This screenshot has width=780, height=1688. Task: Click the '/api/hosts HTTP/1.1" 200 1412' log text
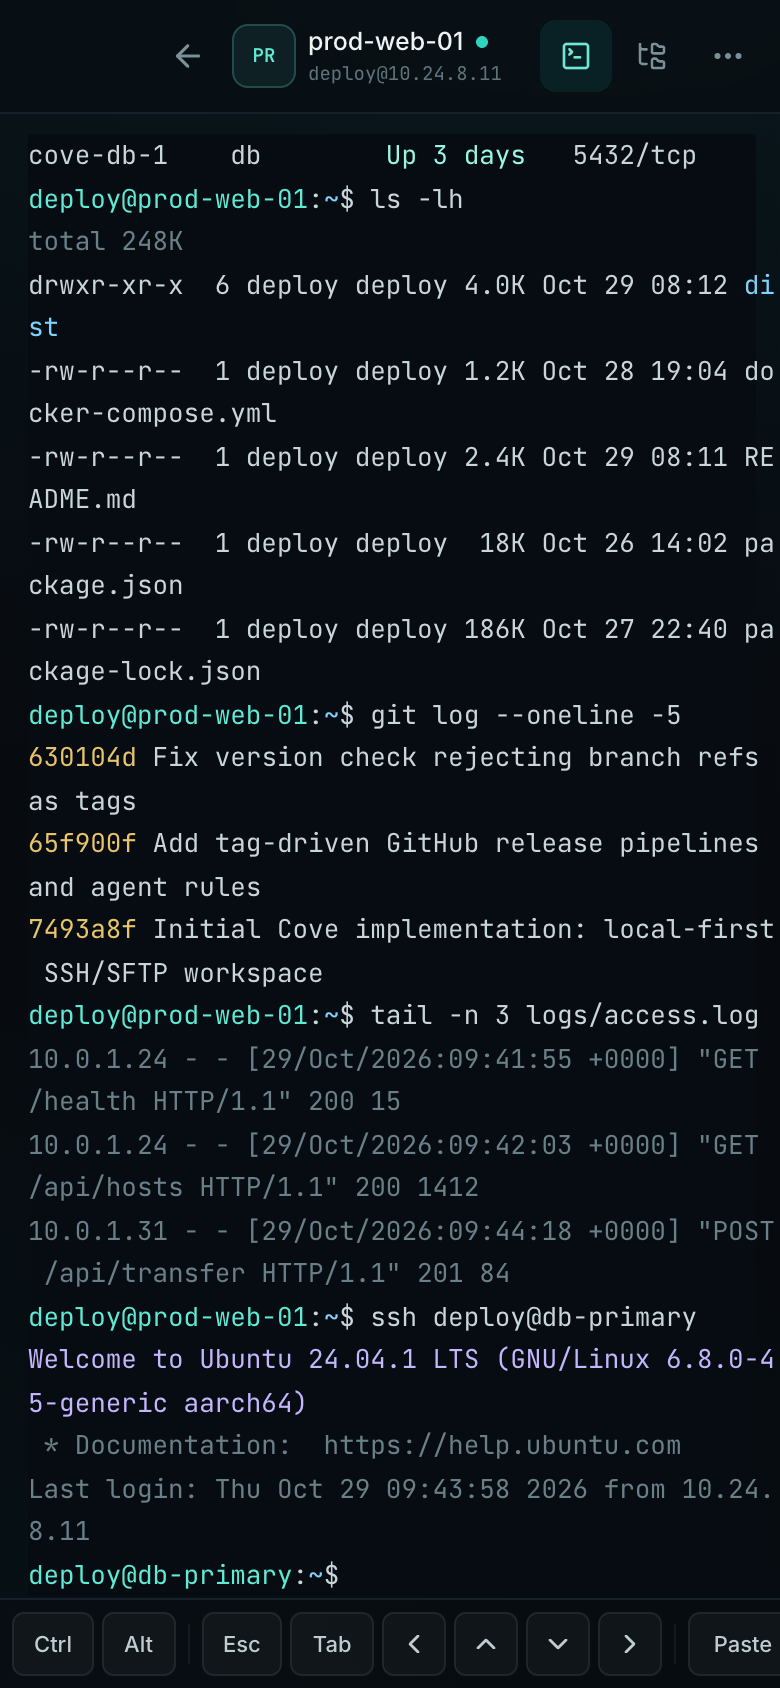tap(254, 1187)
